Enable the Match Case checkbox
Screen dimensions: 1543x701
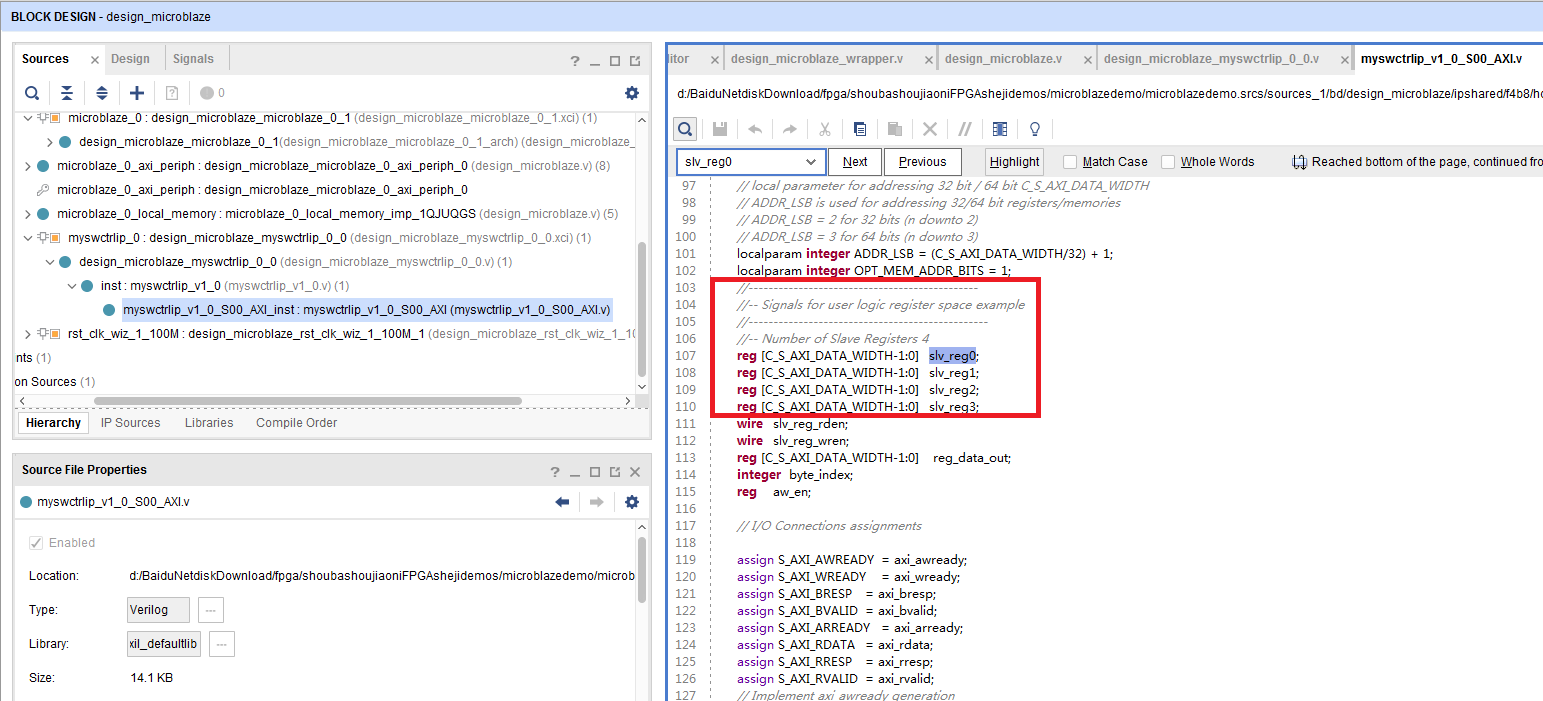coord(1070,162)
